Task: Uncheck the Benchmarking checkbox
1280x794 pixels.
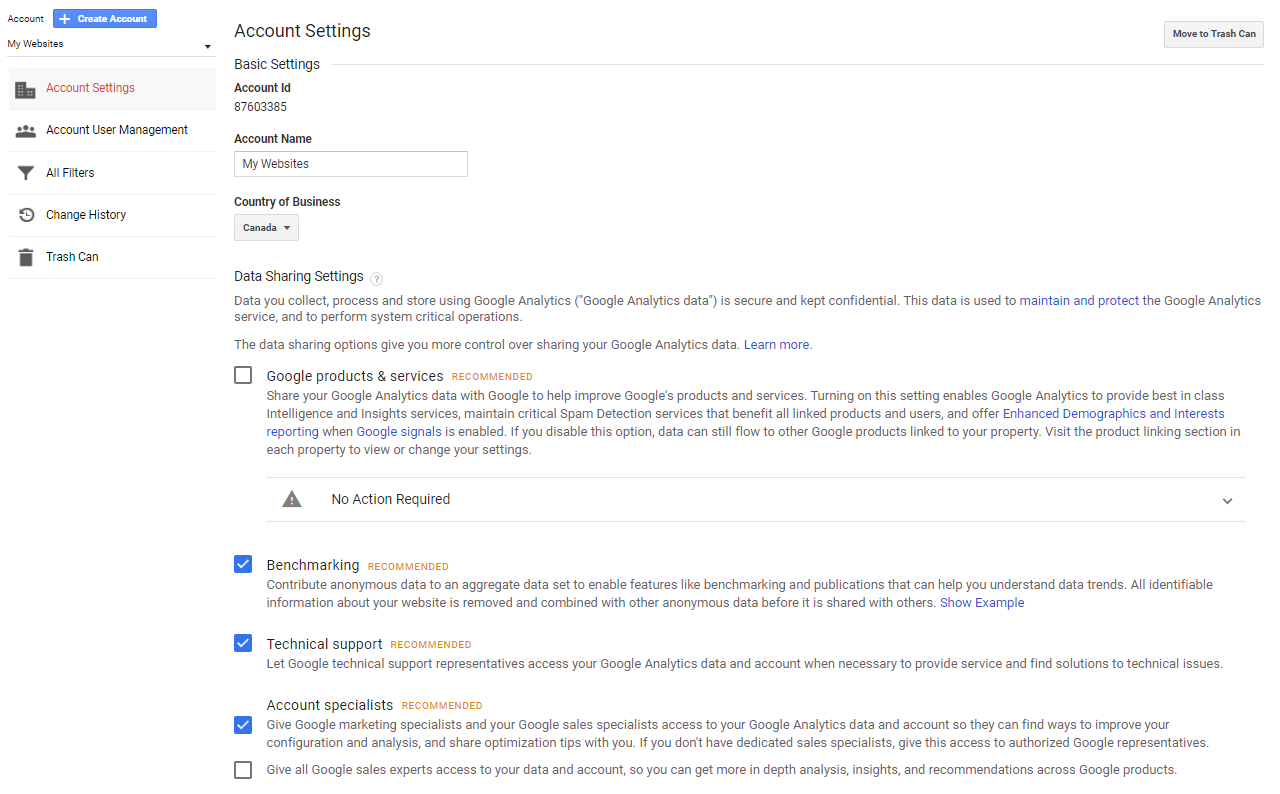Action: click(x=243, y=564)
